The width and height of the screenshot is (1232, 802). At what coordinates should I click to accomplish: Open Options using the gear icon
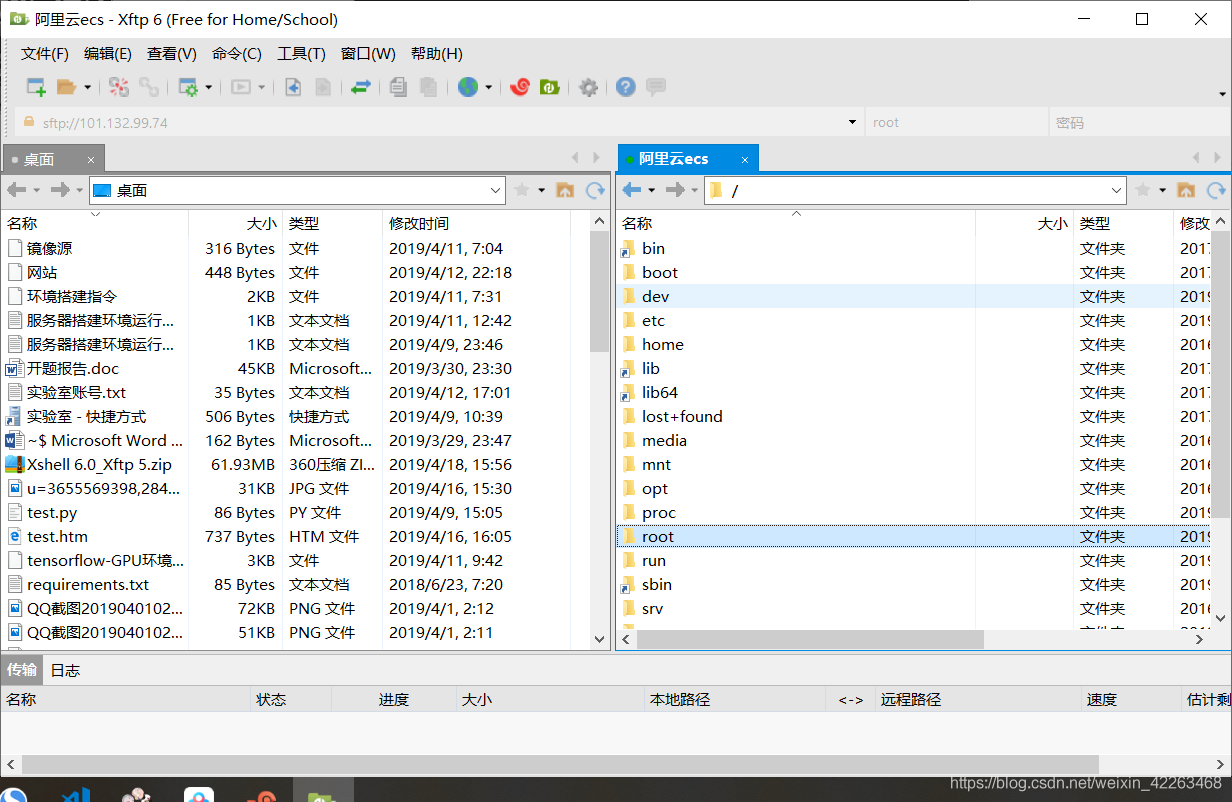589,87
